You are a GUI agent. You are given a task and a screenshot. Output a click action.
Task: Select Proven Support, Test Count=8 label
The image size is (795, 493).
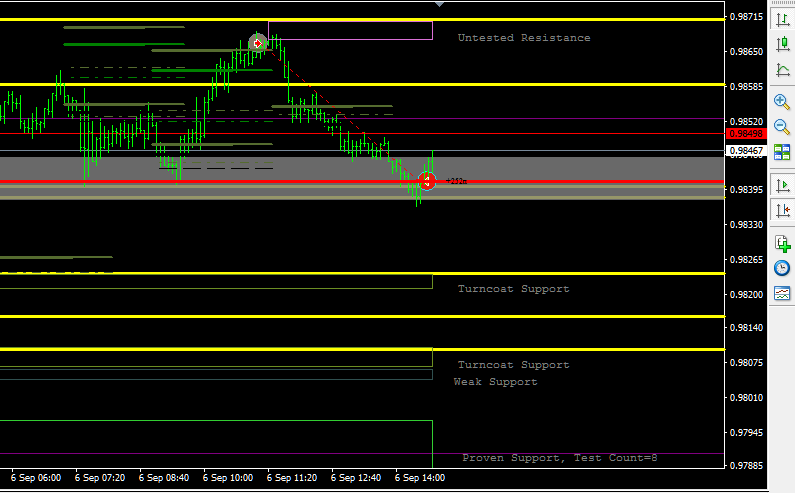560,457
